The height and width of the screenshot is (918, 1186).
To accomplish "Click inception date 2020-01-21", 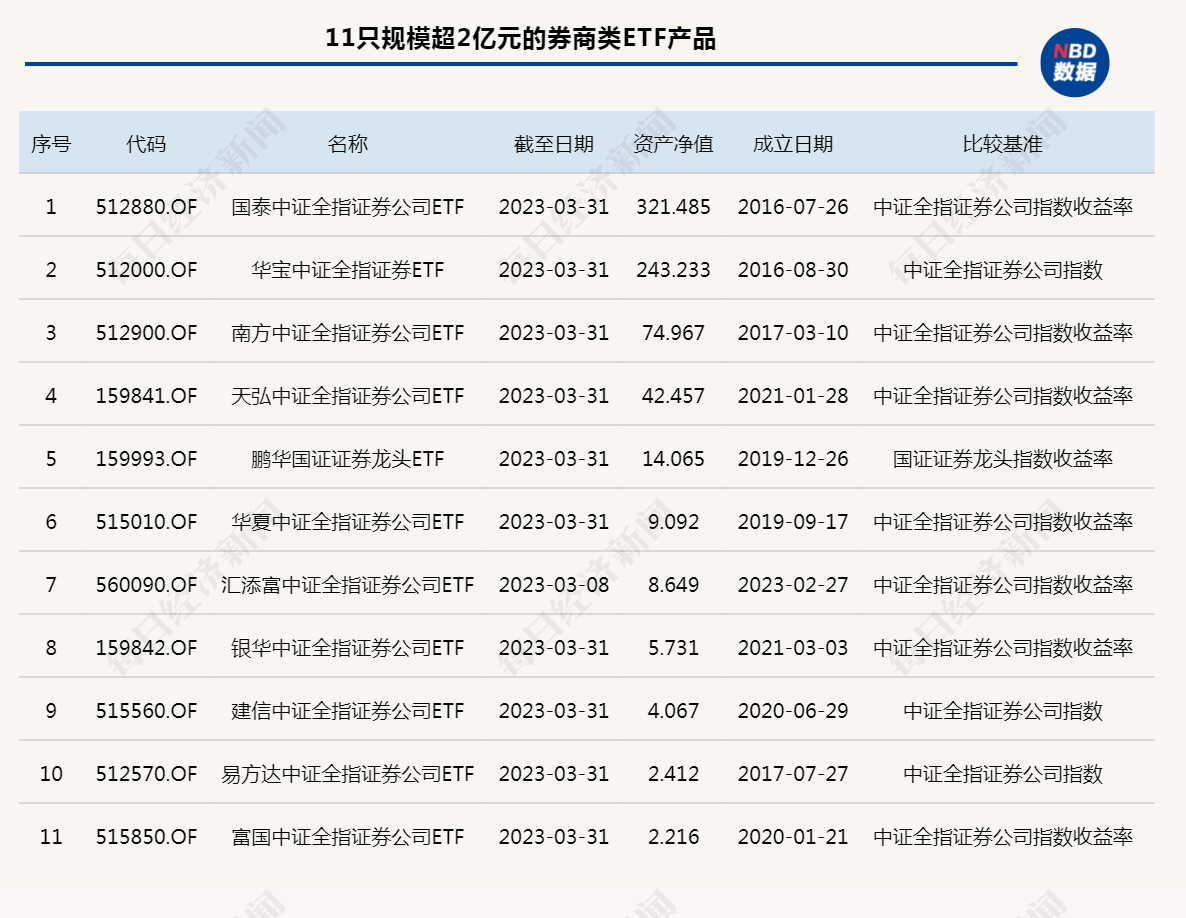I will tap(793, 836).
